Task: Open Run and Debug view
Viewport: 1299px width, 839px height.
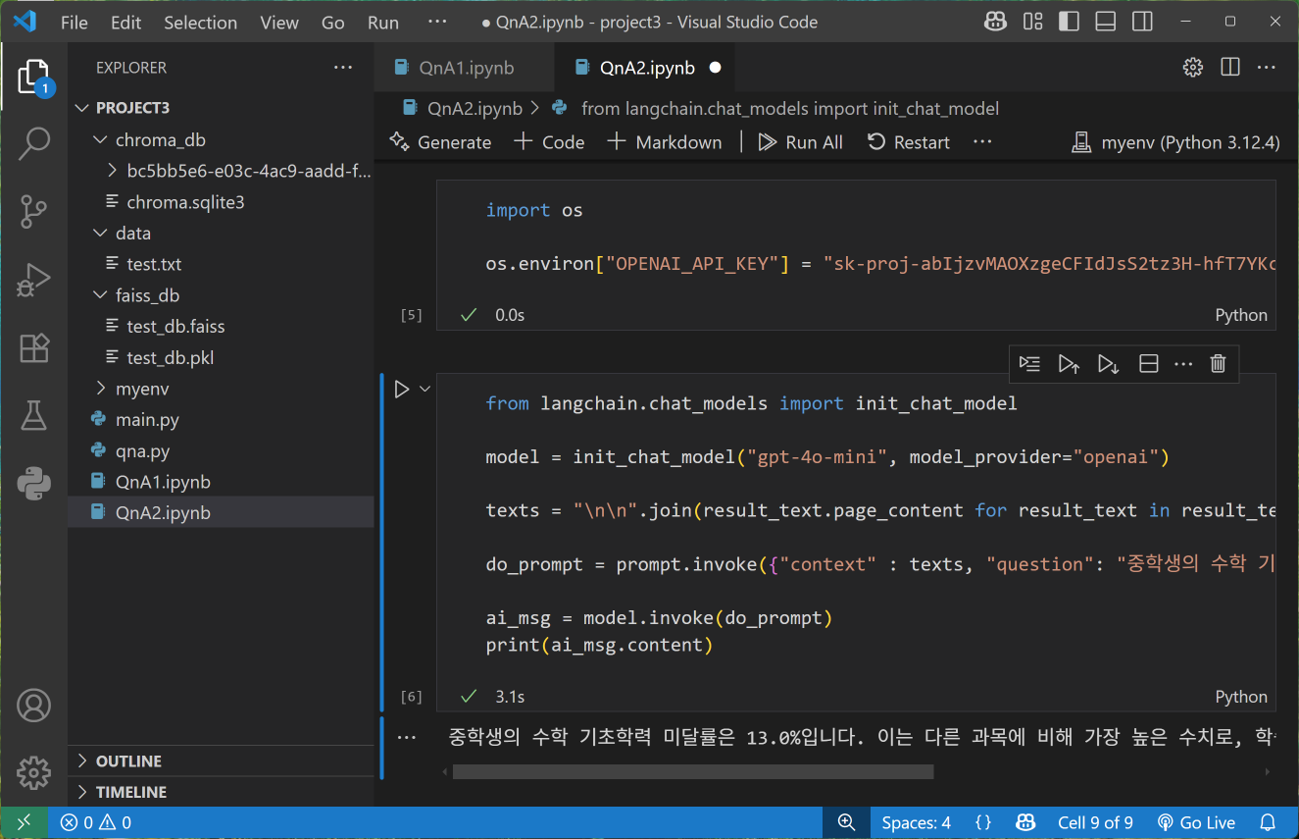Action: coord(34,280)
